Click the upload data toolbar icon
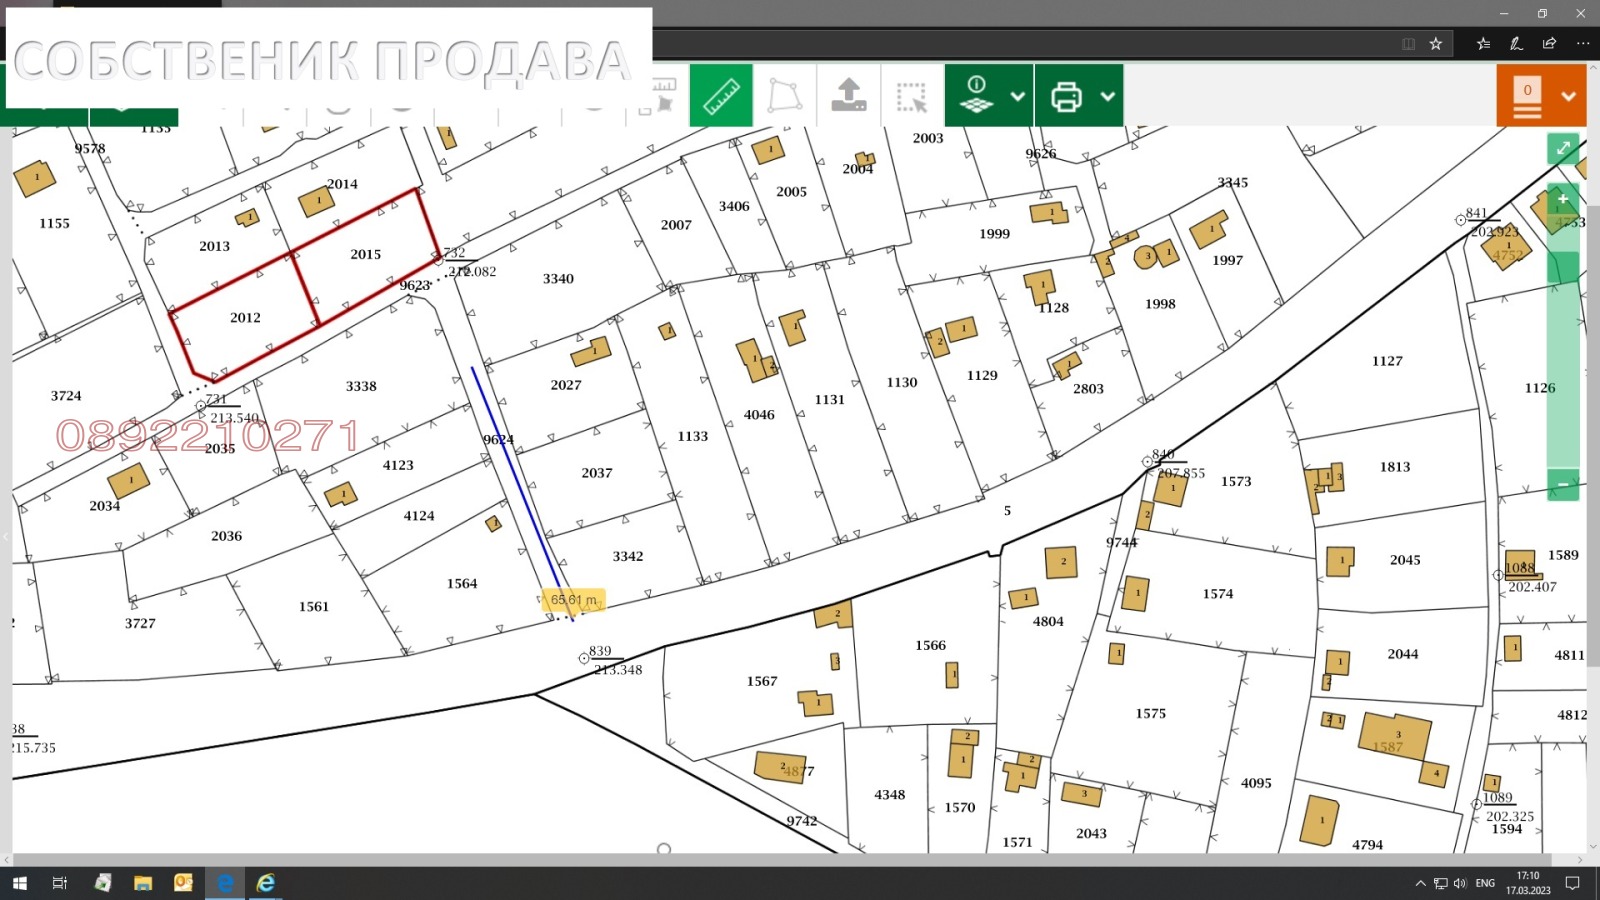 click(x=848, y=95)
